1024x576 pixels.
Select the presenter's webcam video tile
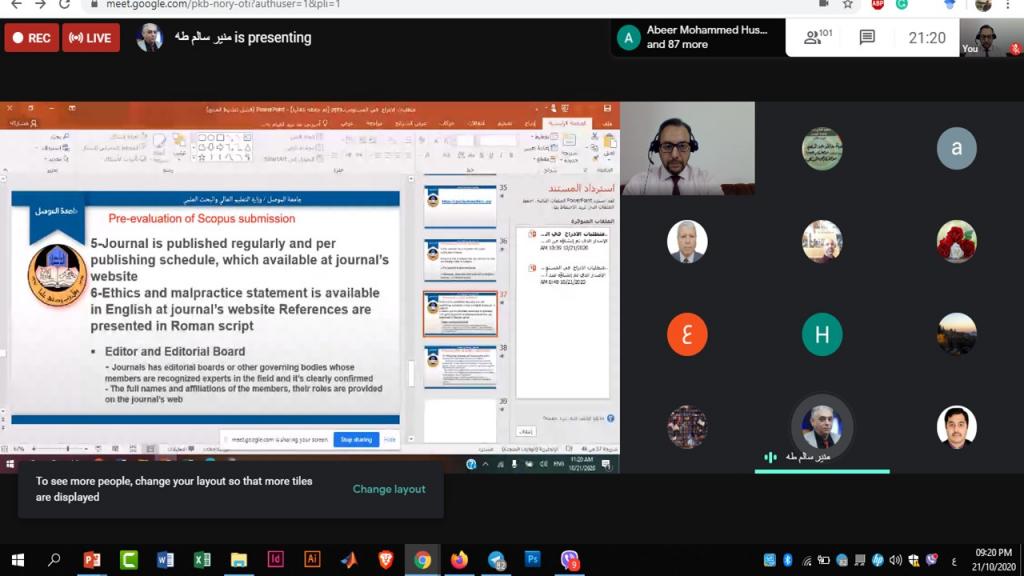687,149
